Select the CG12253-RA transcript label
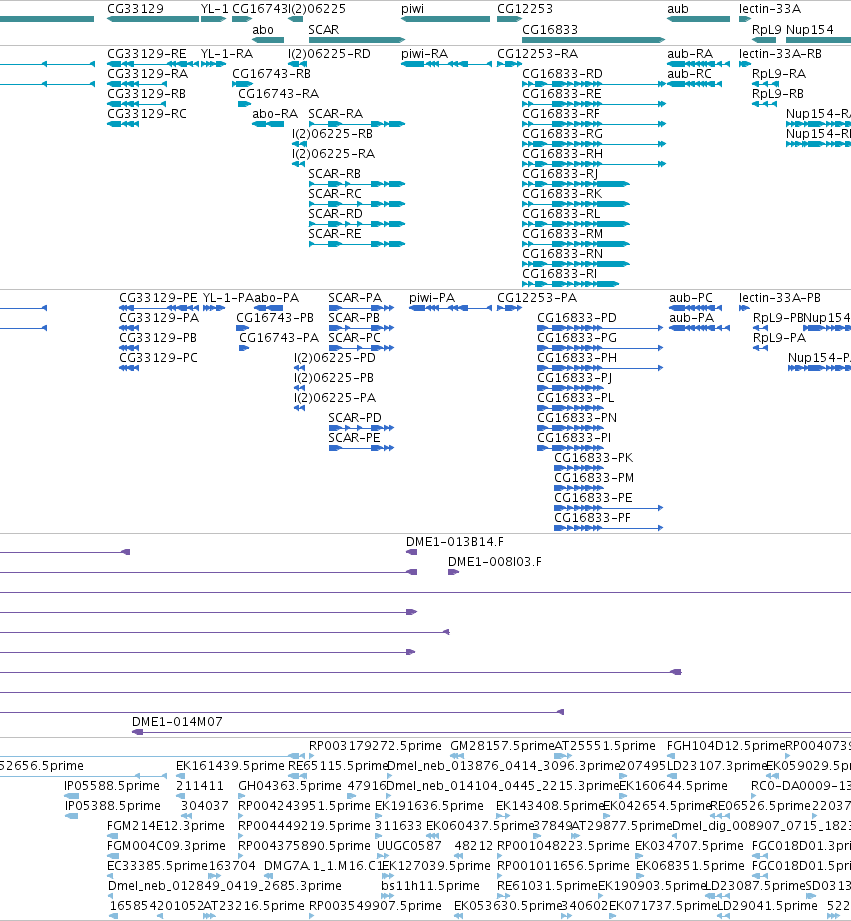Screen dimensions: 851x921 [x=537, y=53]
